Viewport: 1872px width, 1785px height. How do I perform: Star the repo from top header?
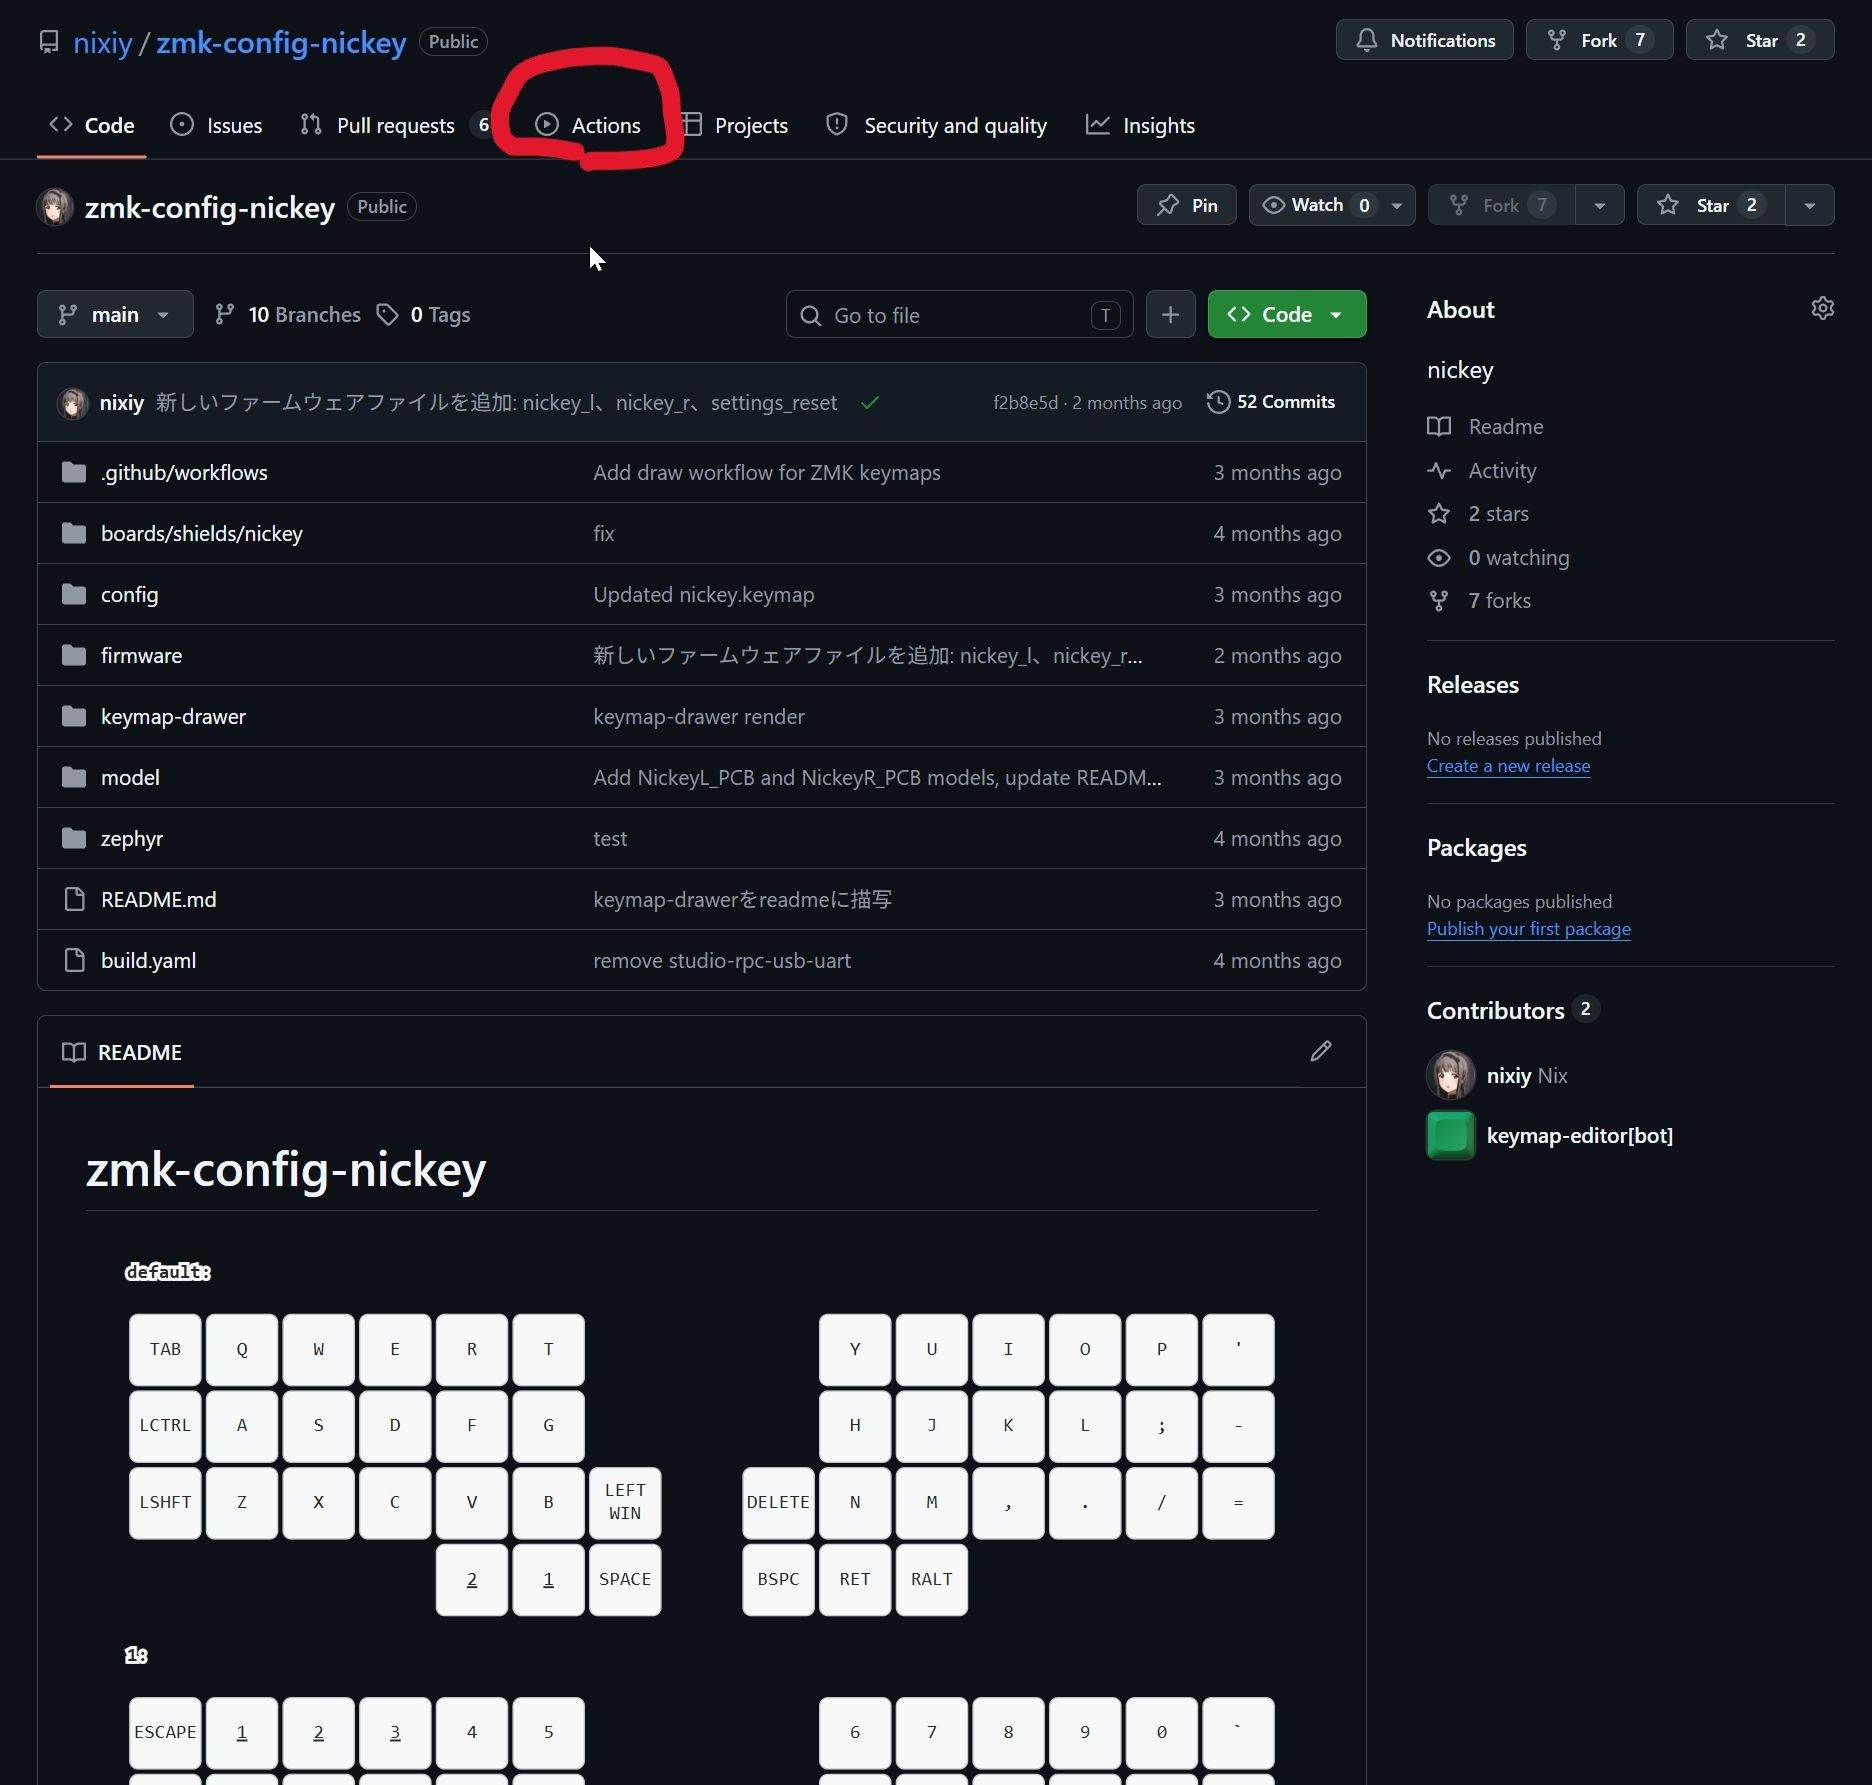tap(1760, 40)
